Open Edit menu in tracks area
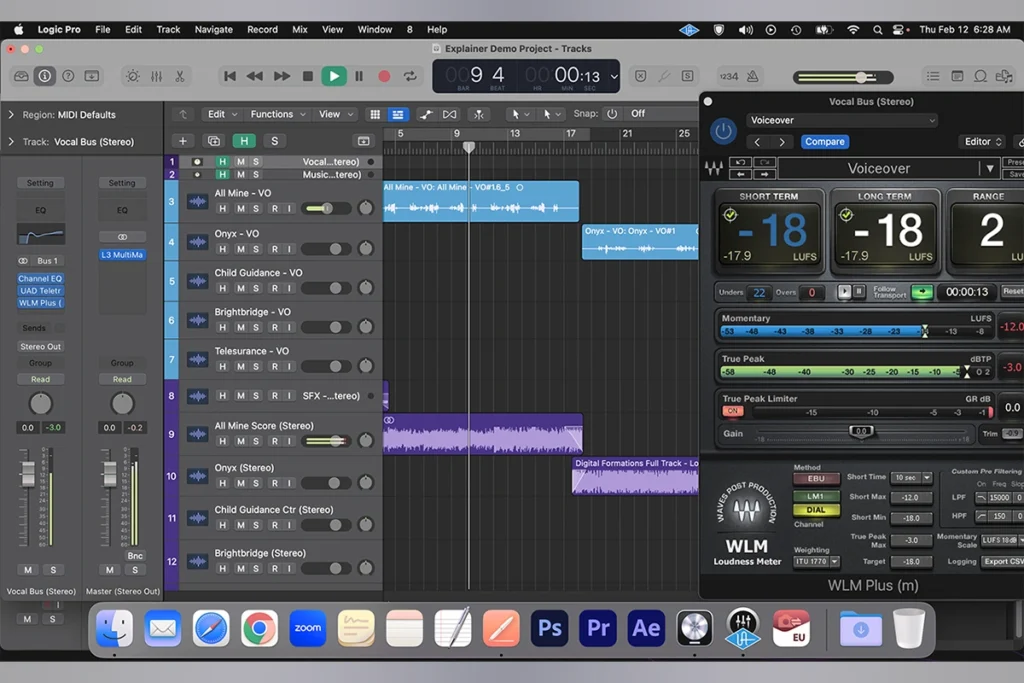The width and height of the screenshot is (1024, 683). pos(222,114)
